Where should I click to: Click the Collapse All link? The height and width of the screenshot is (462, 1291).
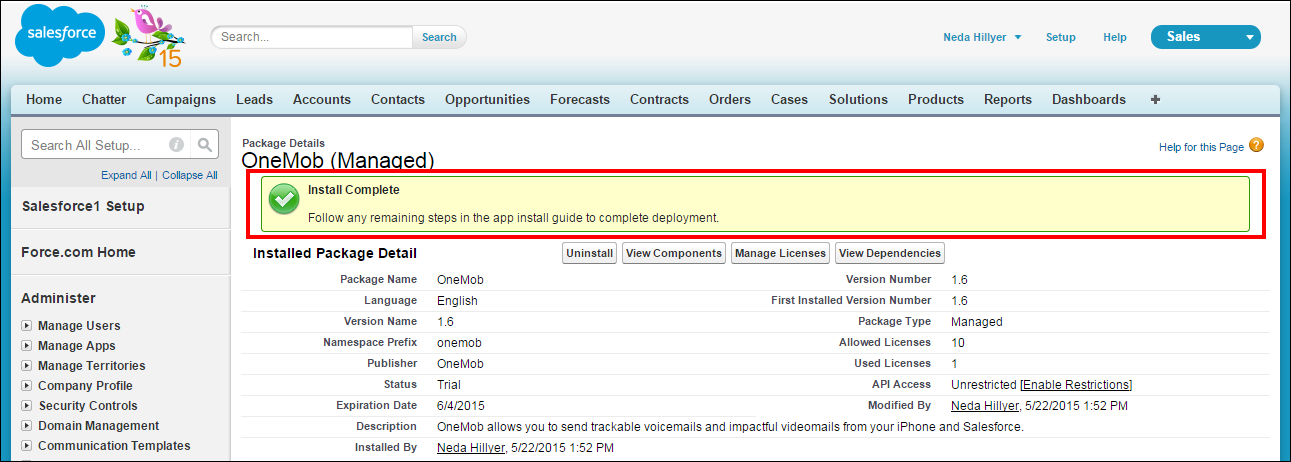coord(190,175)
